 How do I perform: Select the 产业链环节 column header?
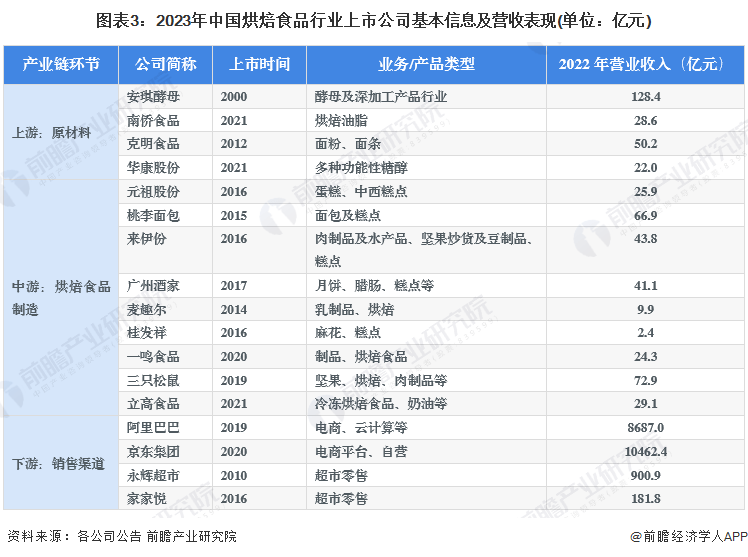coord(61,65)
